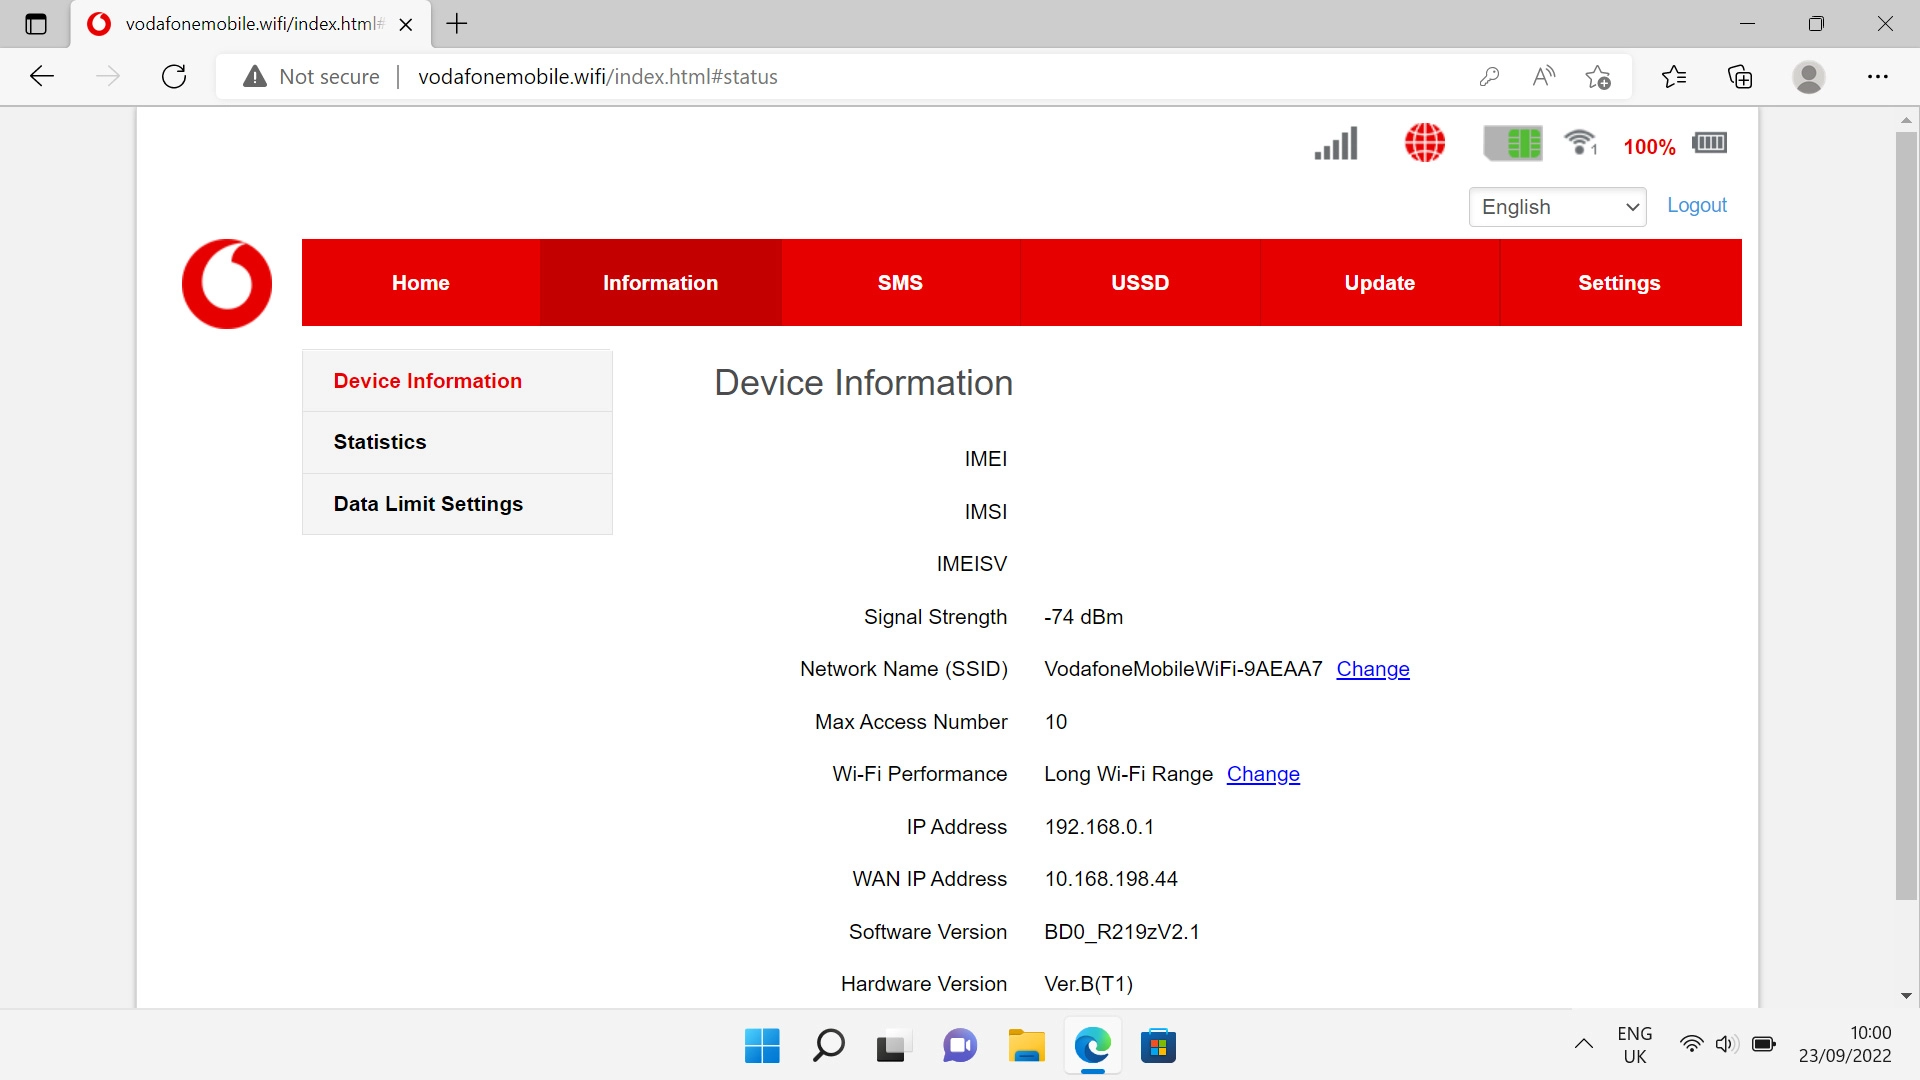
Task: Switch to the USSD tab
Action: pos(1139,282)
